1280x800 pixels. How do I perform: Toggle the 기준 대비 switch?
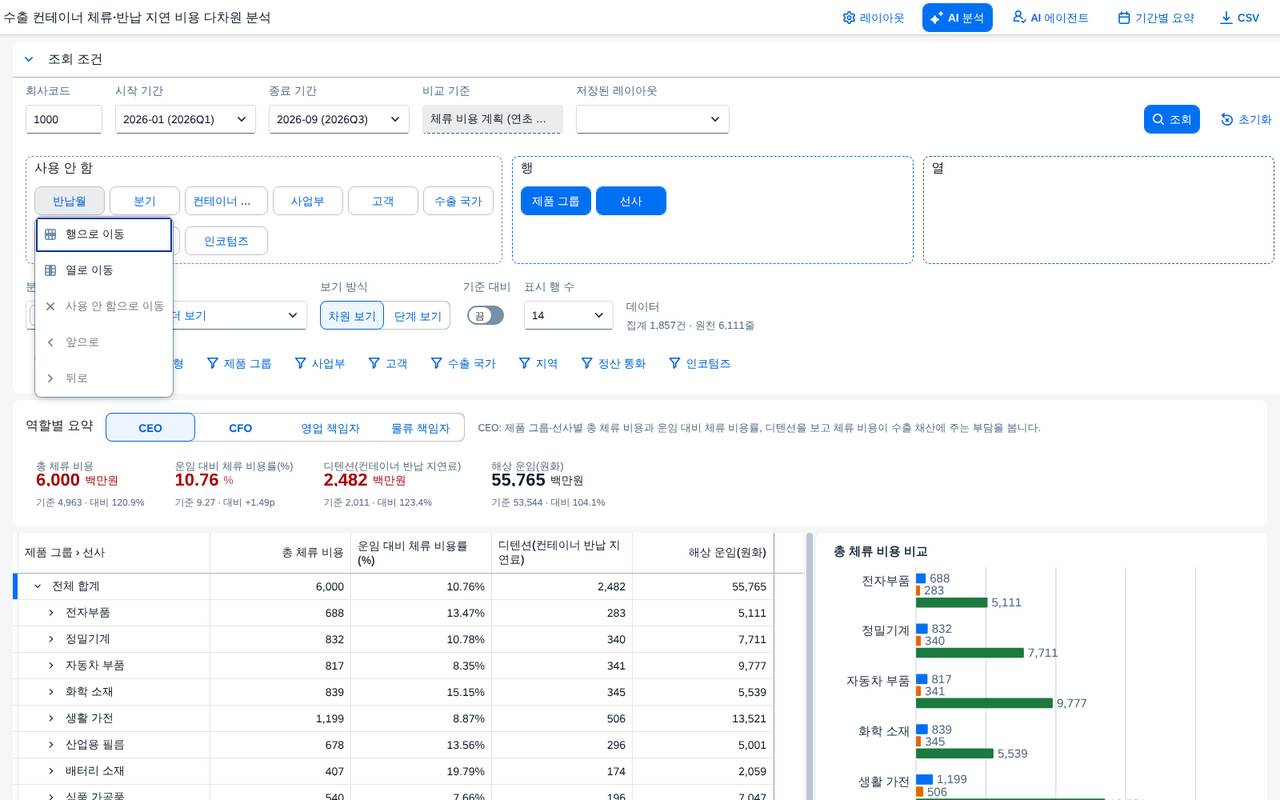pyautogui.click(x=485, y=315)
